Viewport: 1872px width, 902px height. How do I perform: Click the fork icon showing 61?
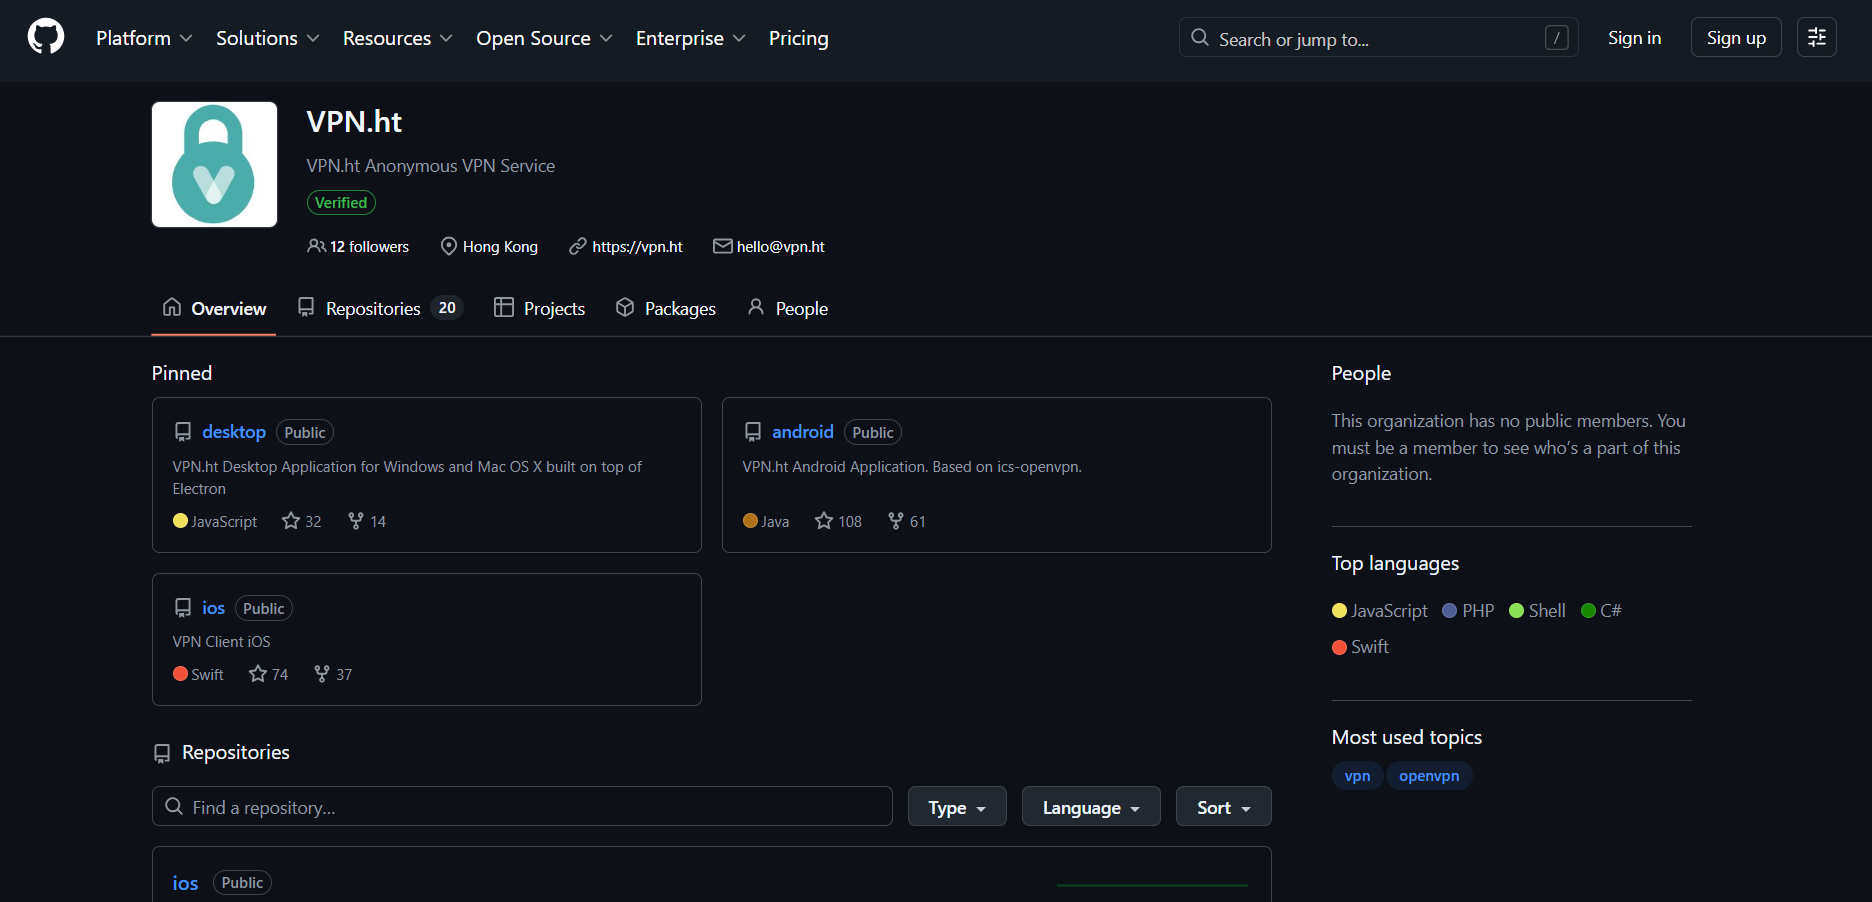click(x=896, y=521)
